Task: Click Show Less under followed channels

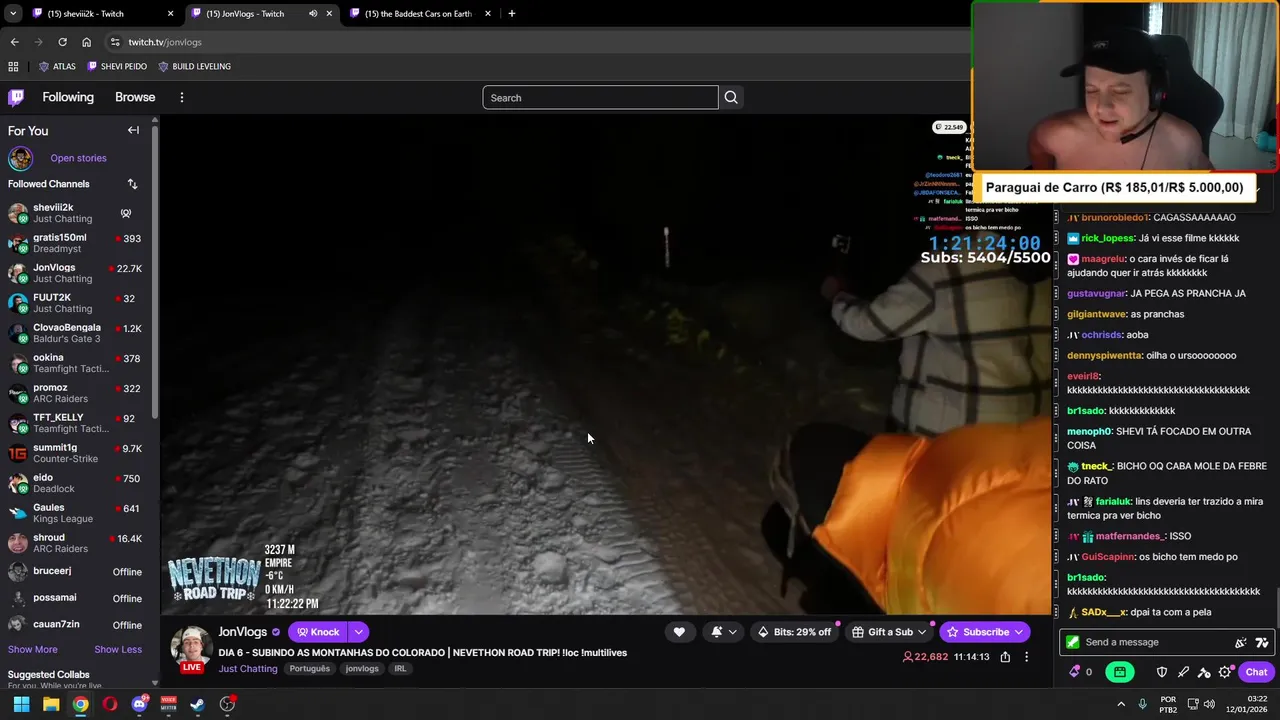Action: [118, 649]
